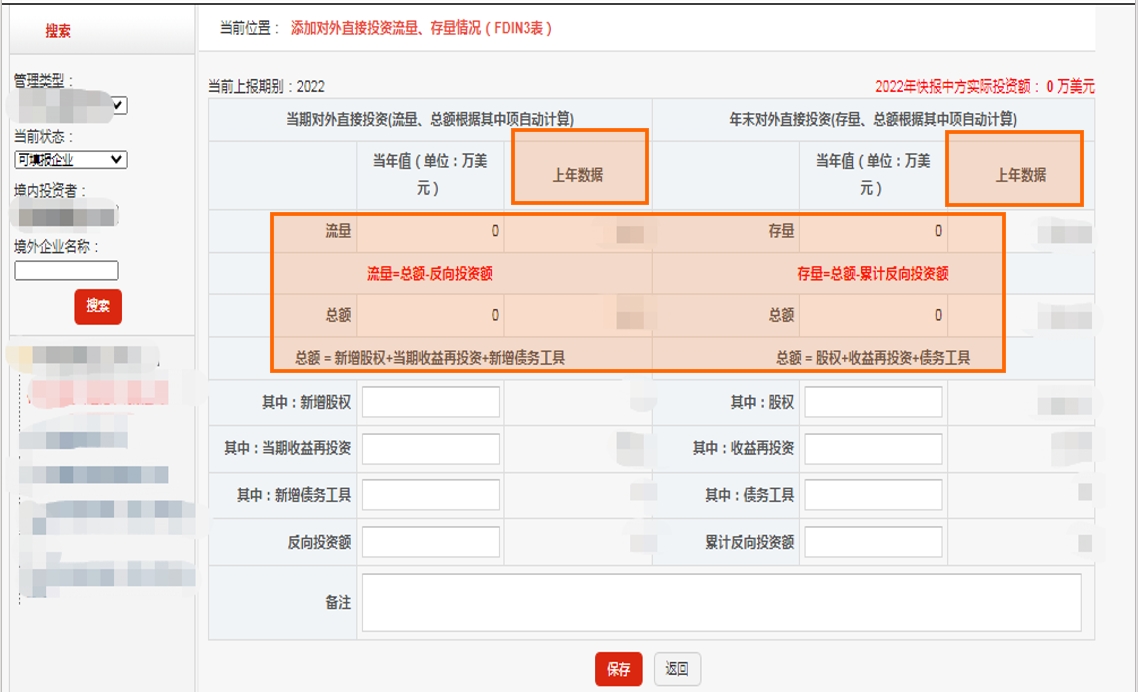This screenshot has height=692, width=1139.
Task: Focus the 其中：新增股权 input box
Action: click(430, 402)
